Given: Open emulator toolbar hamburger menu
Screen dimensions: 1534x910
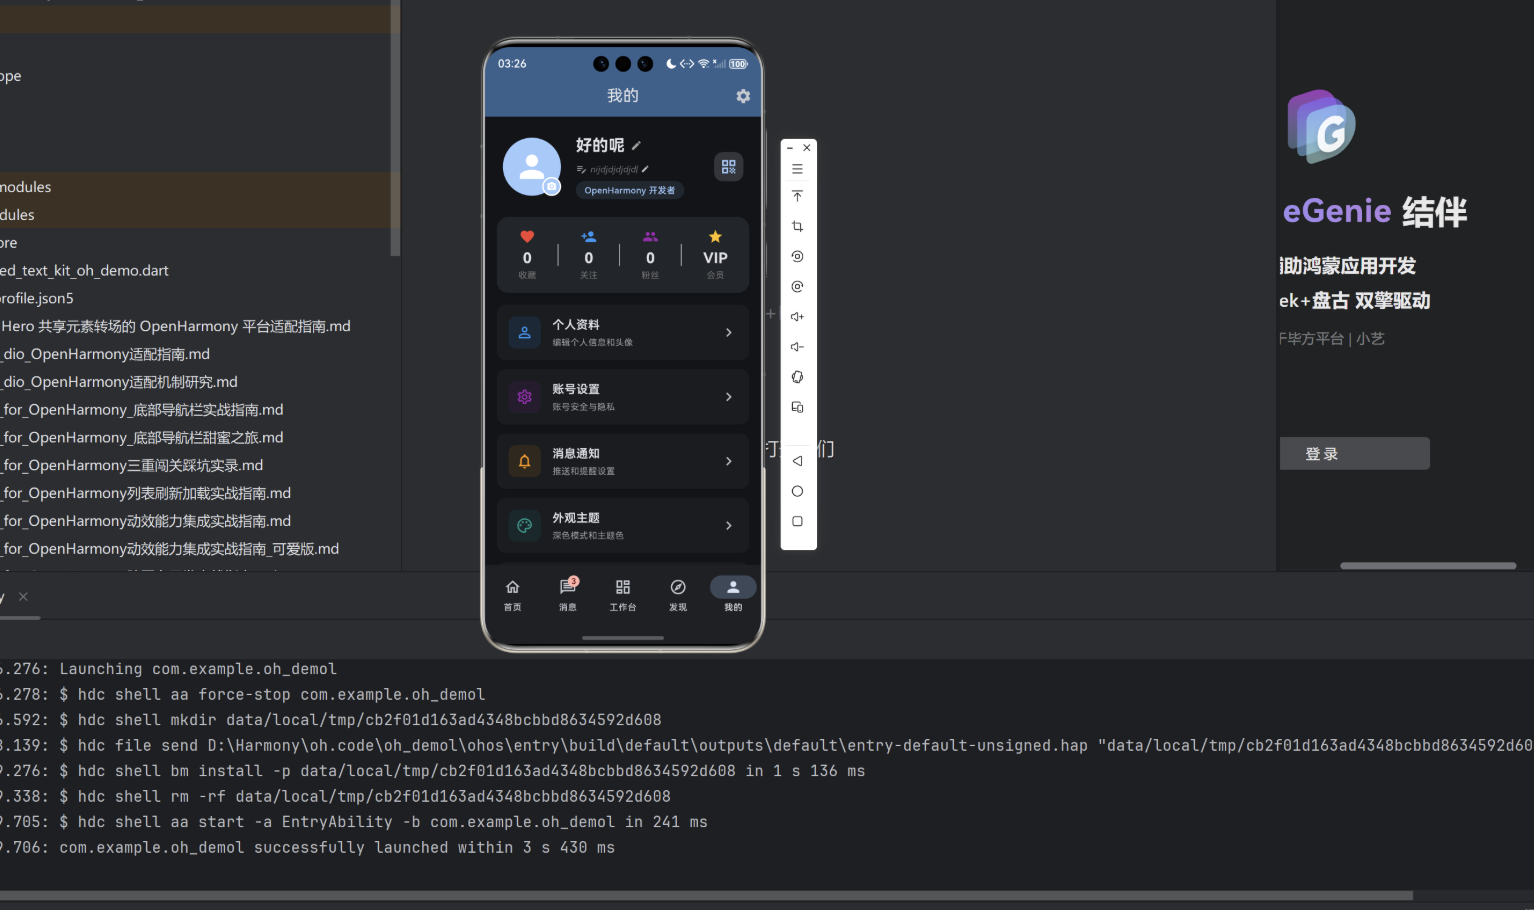Looking at the screenshot, I should pos(797,169).
